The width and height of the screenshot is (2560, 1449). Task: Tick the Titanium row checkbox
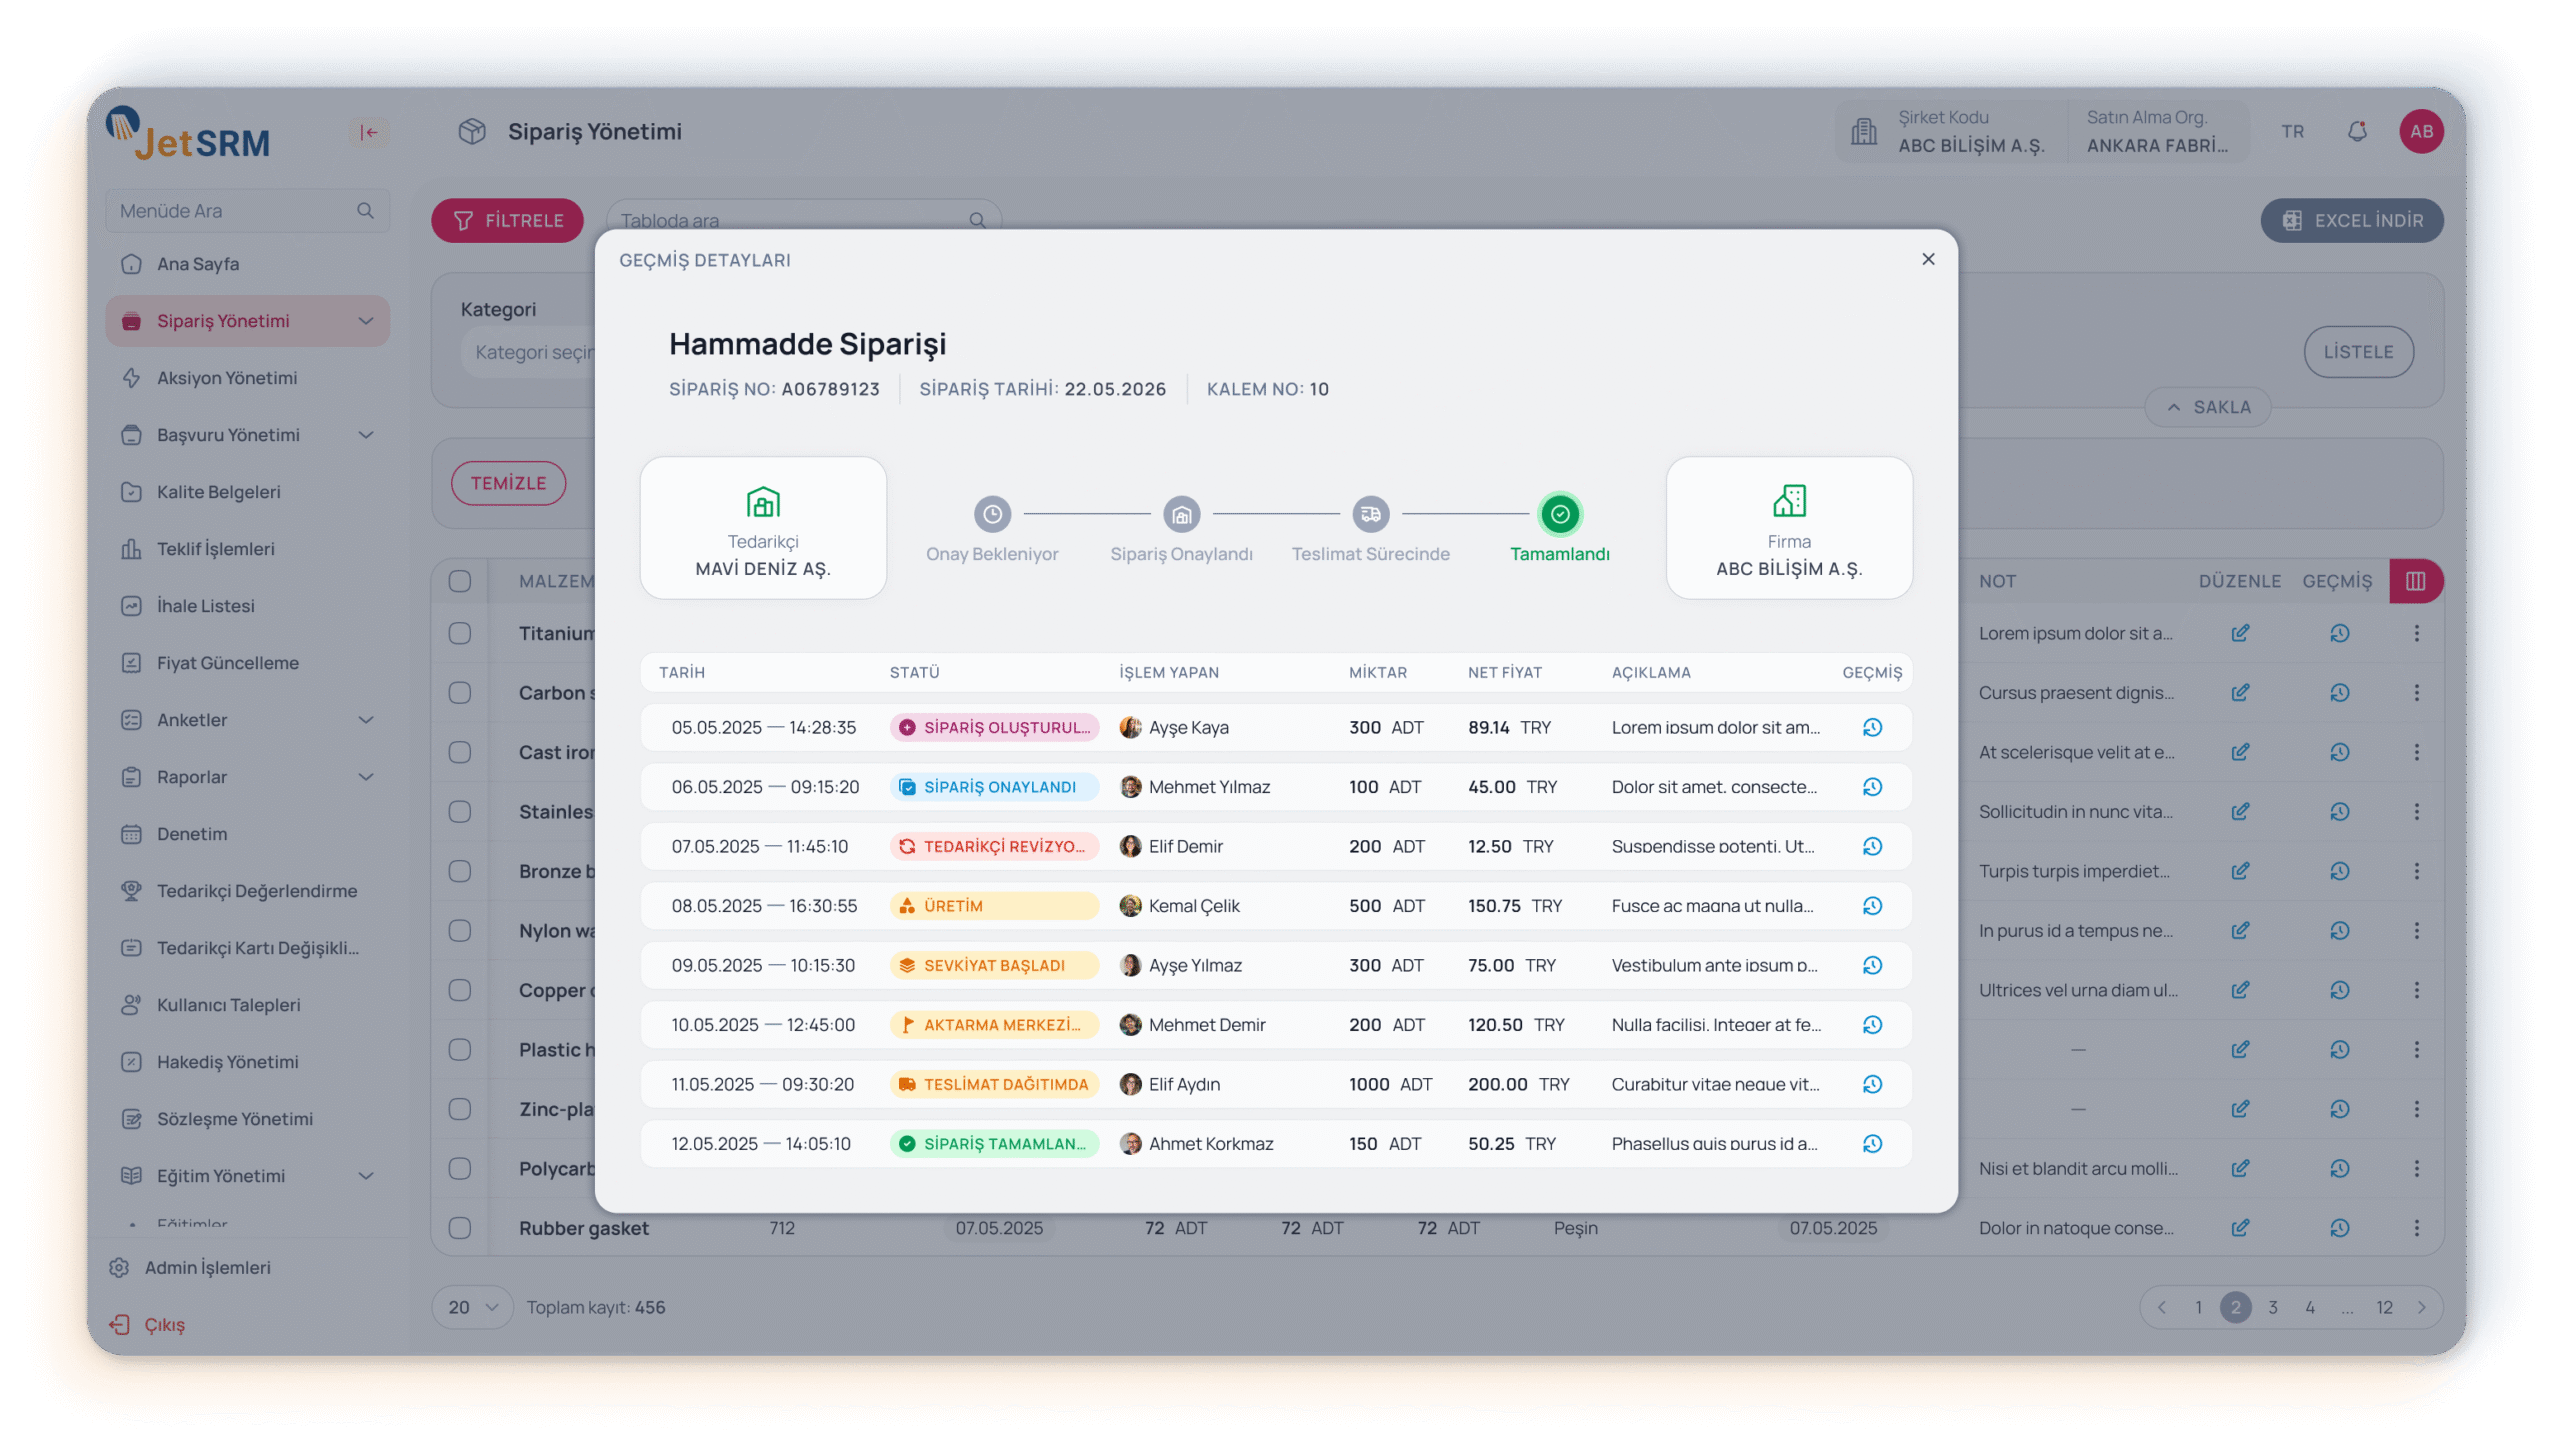460,634
